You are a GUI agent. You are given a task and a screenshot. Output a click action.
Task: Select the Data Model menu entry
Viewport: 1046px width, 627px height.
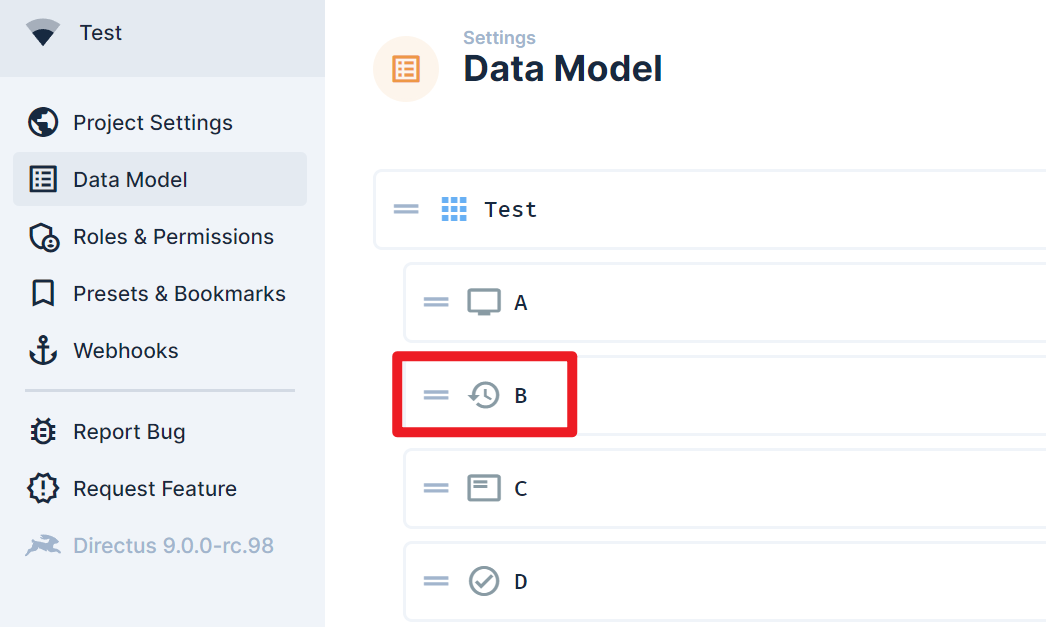(x=130, y=179)
